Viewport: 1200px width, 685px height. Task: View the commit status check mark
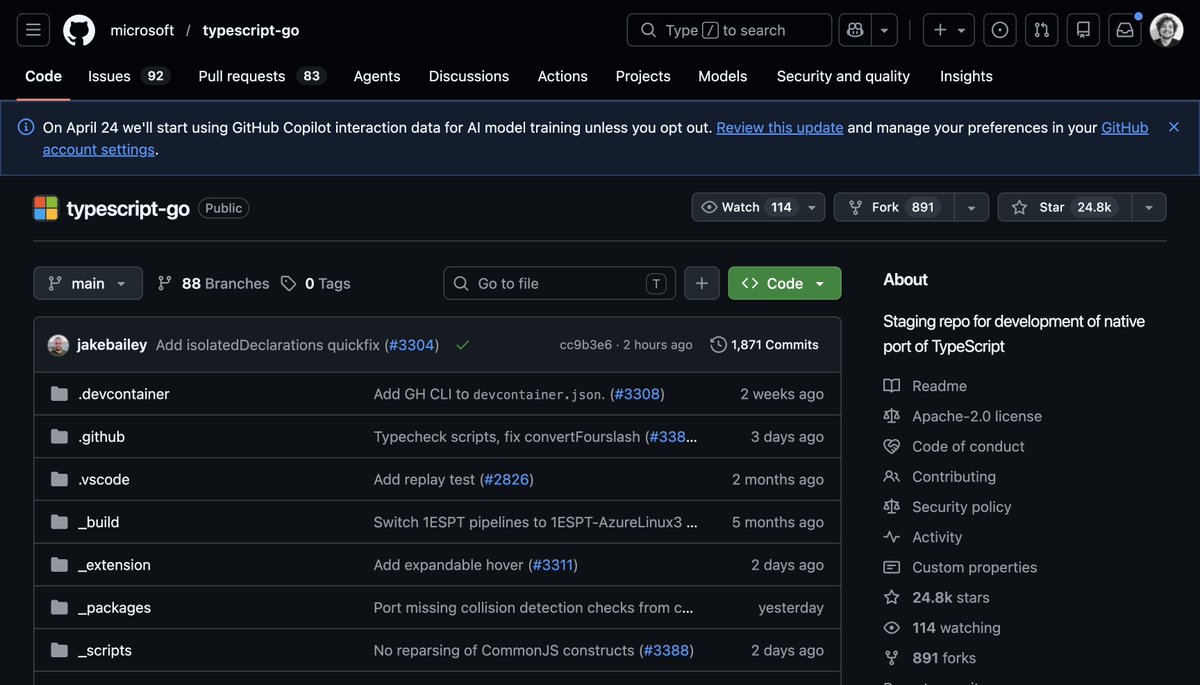[462, 345]
